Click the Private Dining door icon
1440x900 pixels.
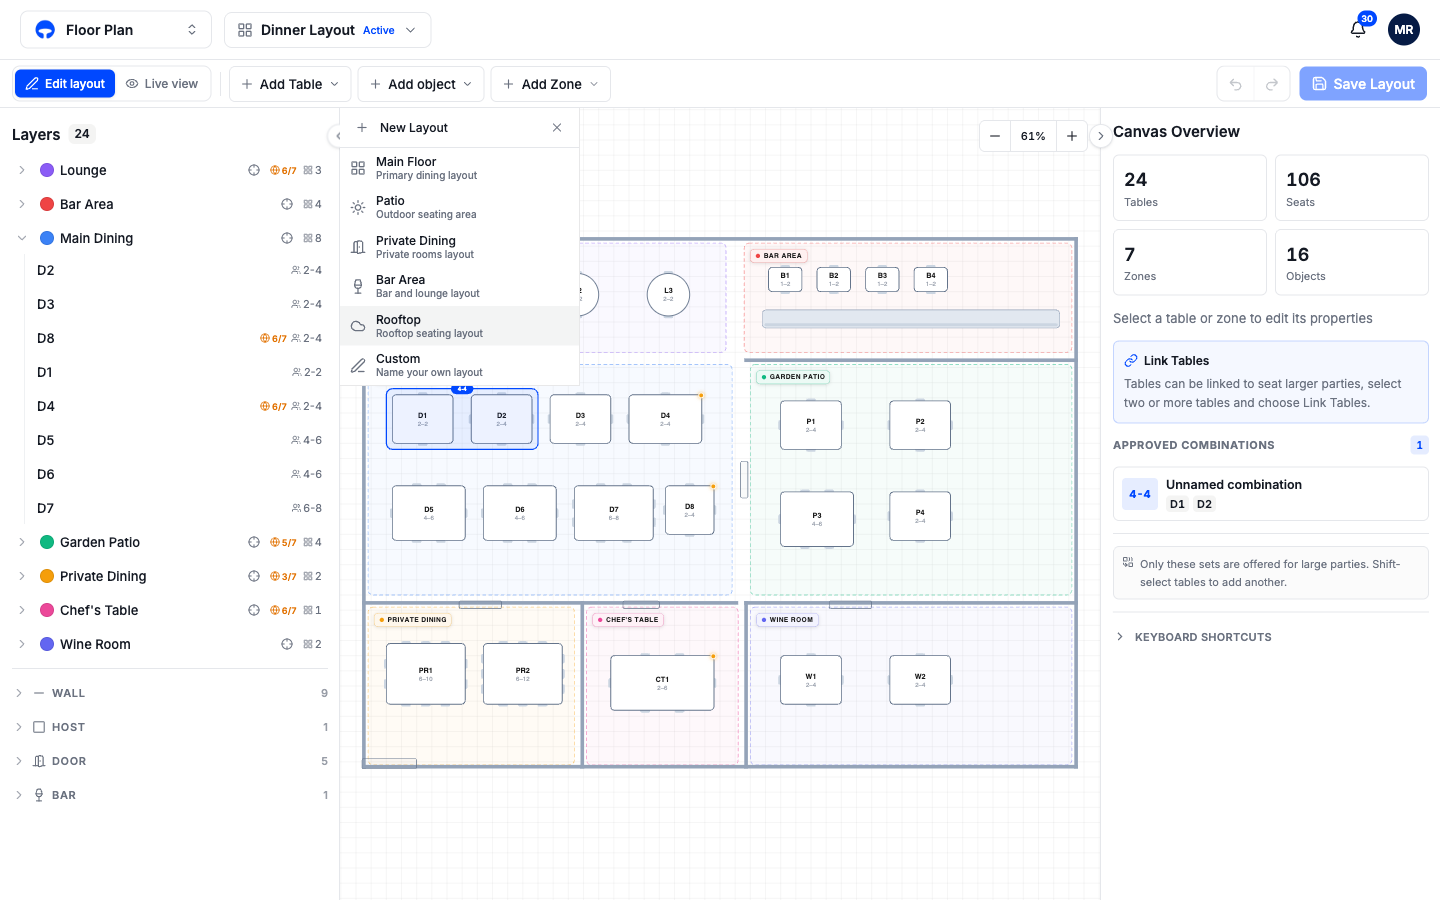click(x=358, y=247)
